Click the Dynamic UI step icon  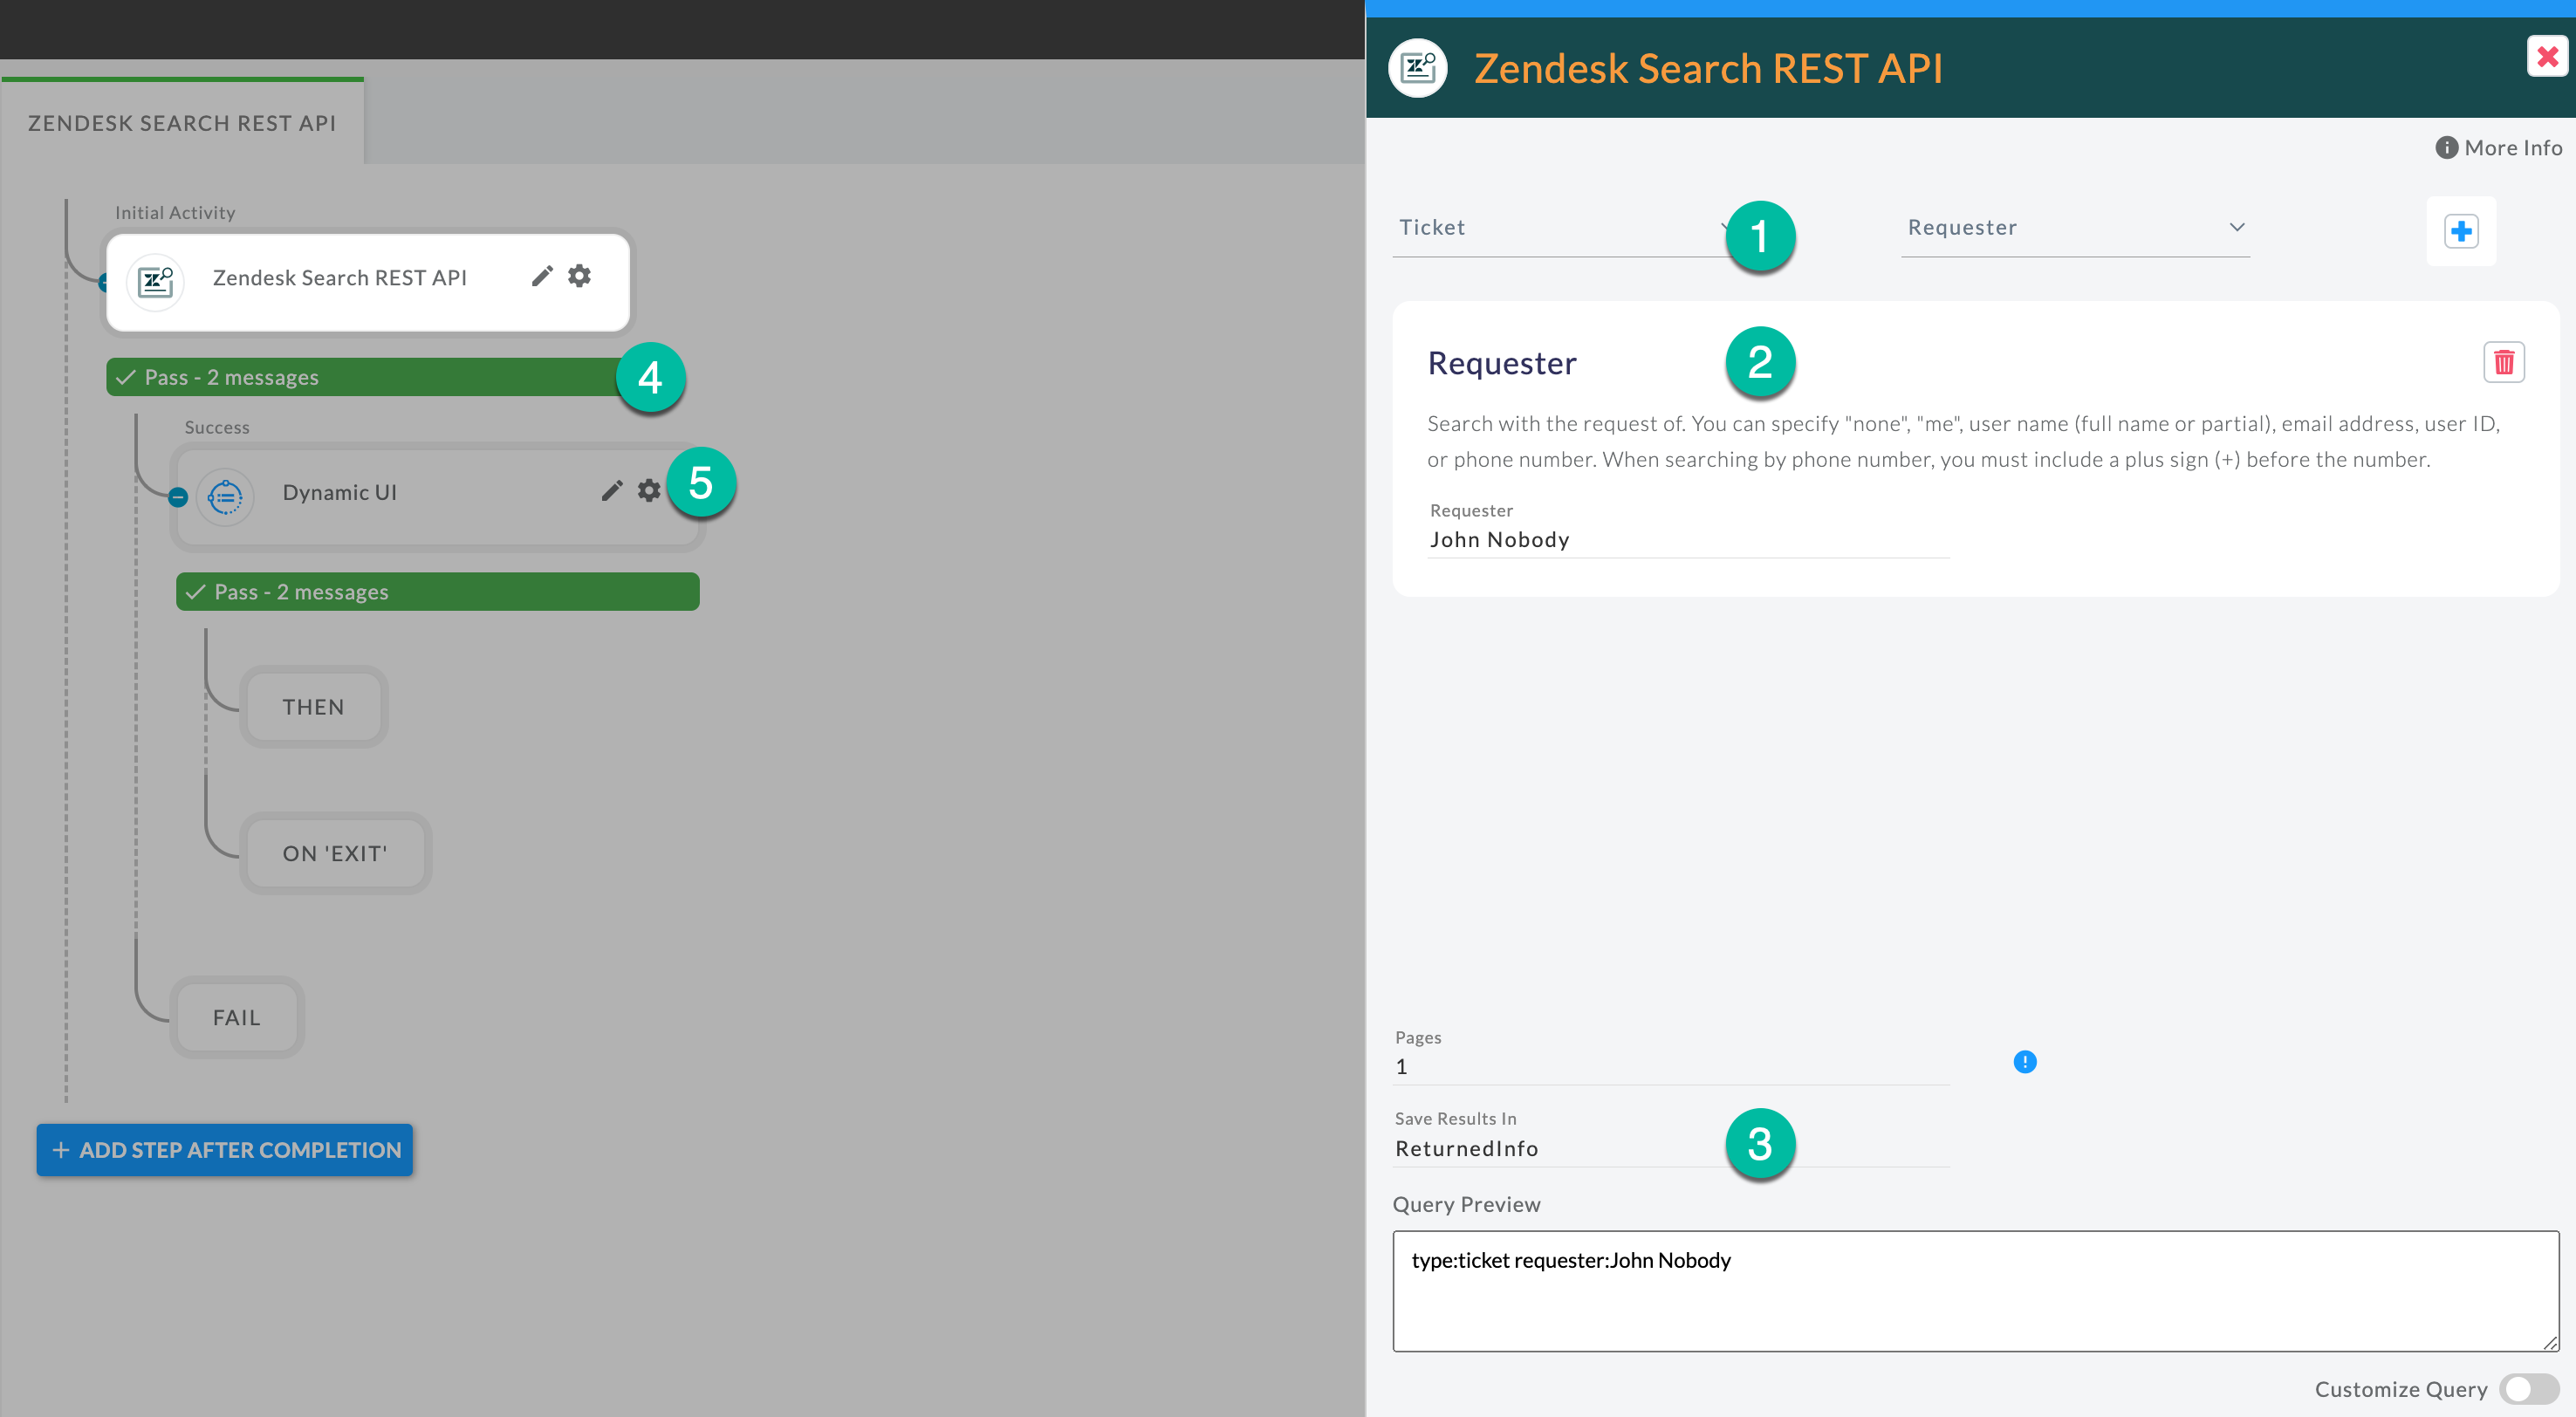225,496
